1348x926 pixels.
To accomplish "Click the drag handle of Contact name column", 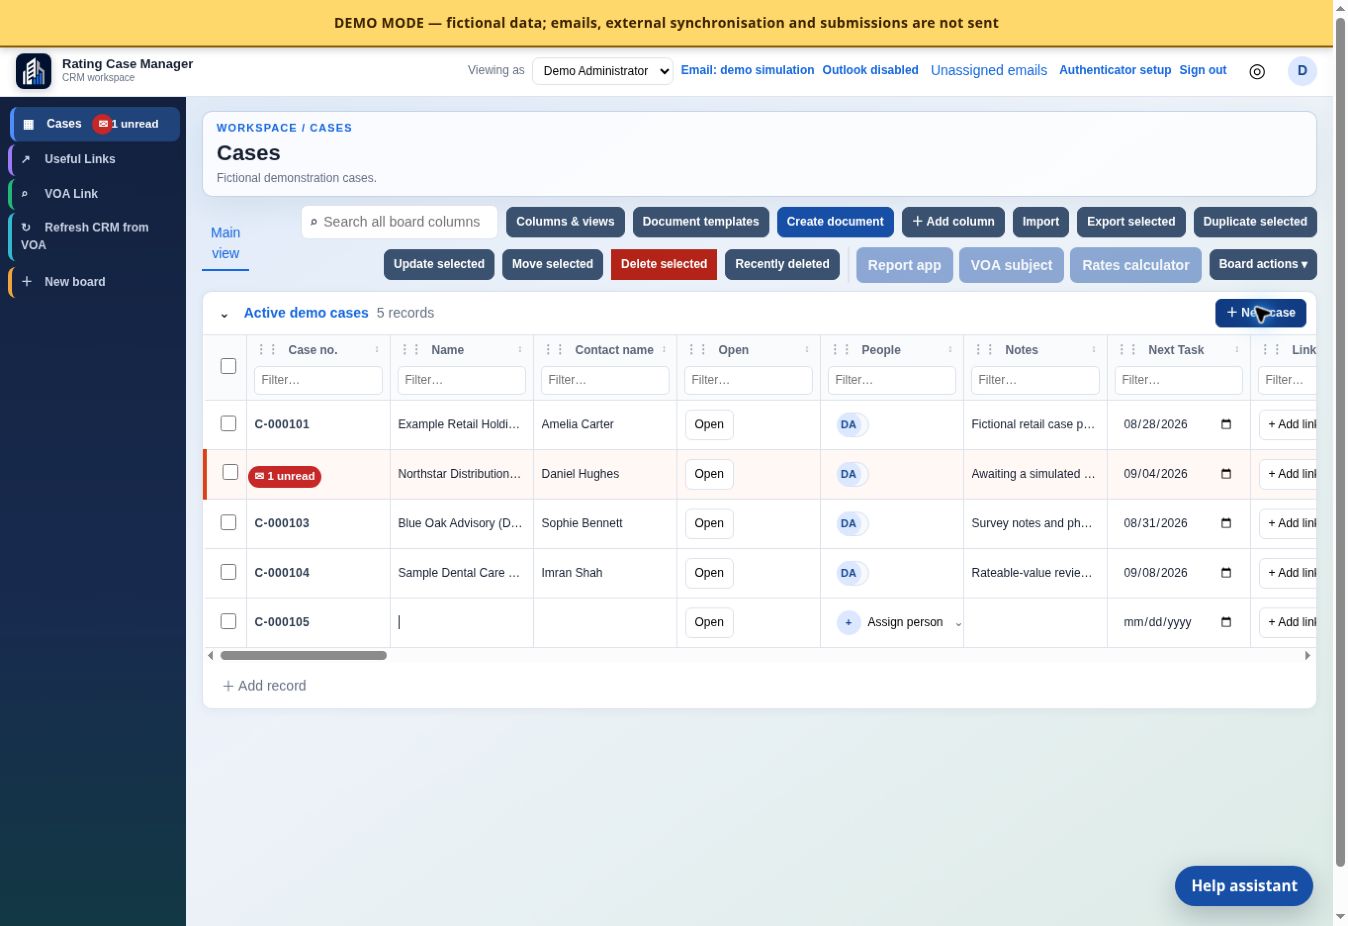I will [x=555, y=350].
